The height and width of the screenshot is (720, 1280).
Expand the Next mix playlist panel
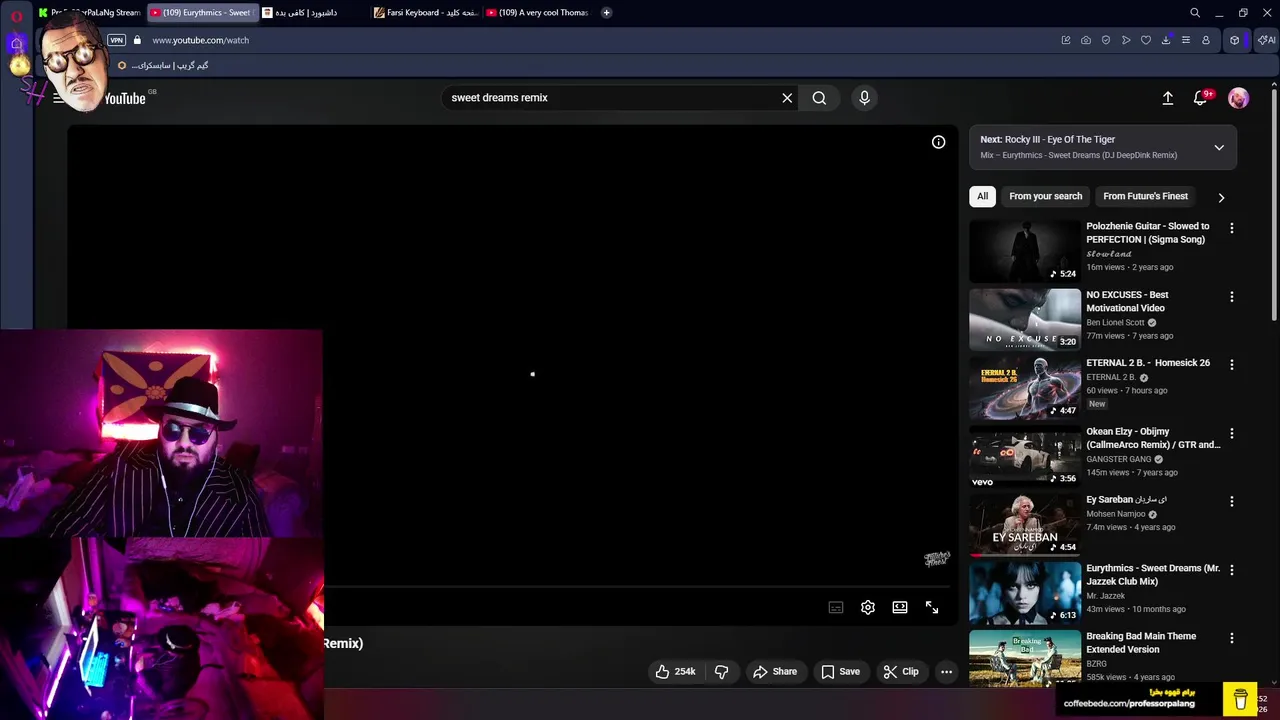[1219, 147]
